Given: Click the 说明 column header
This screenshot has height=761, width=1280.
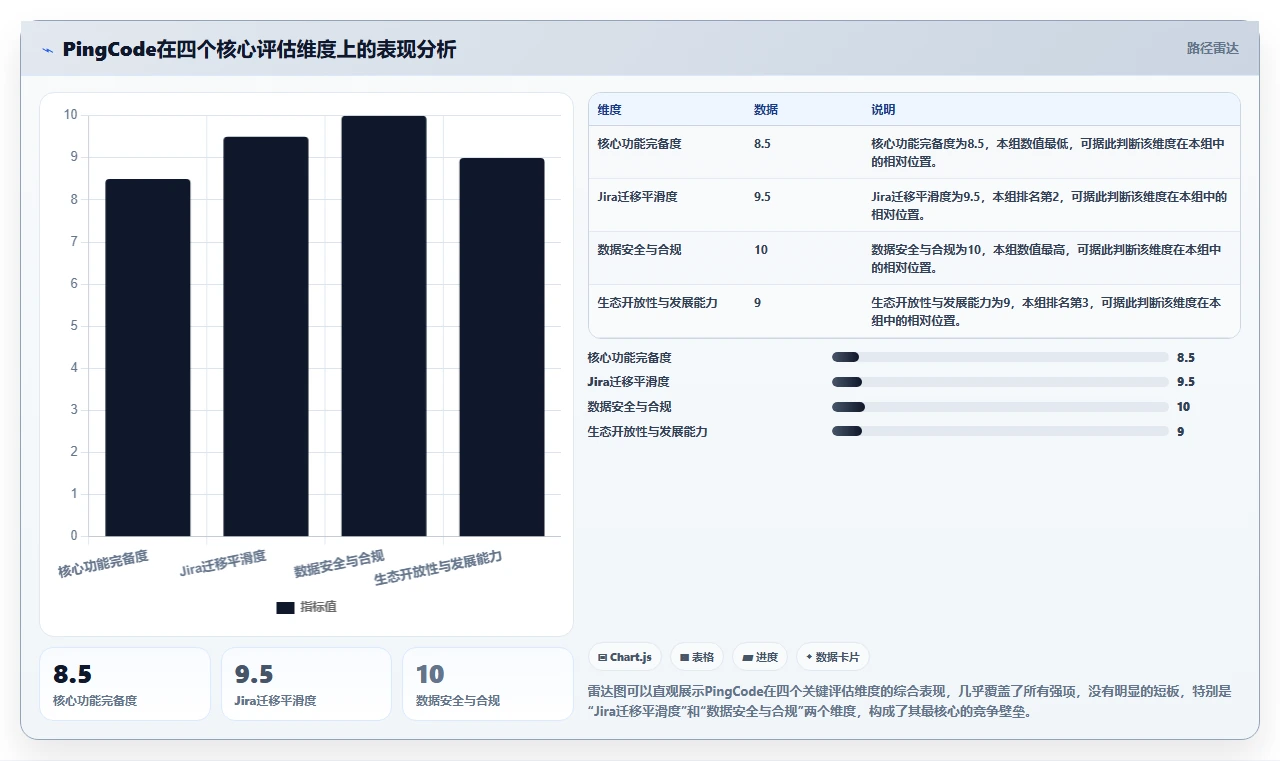Looking at the screenshot, I should point(883,109).
